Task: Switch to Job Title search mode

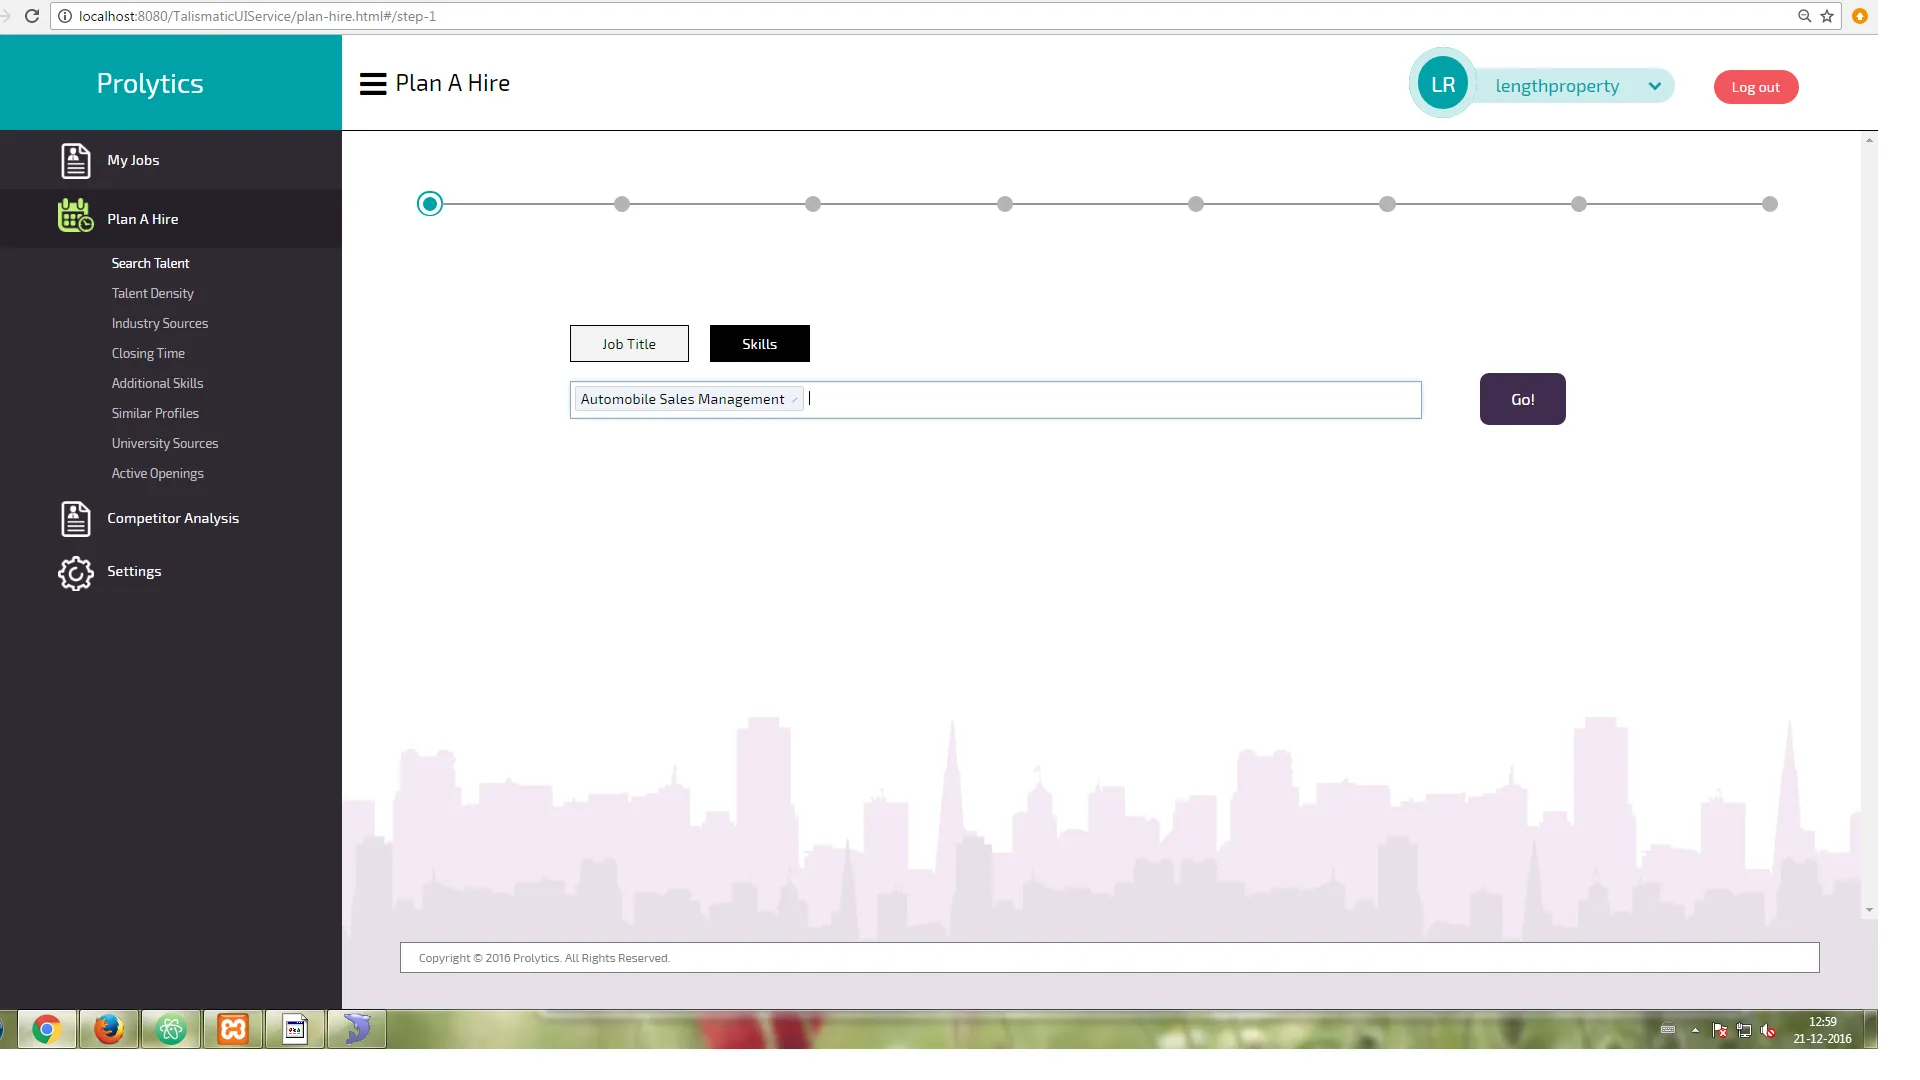Action: (x=629, y=344)
